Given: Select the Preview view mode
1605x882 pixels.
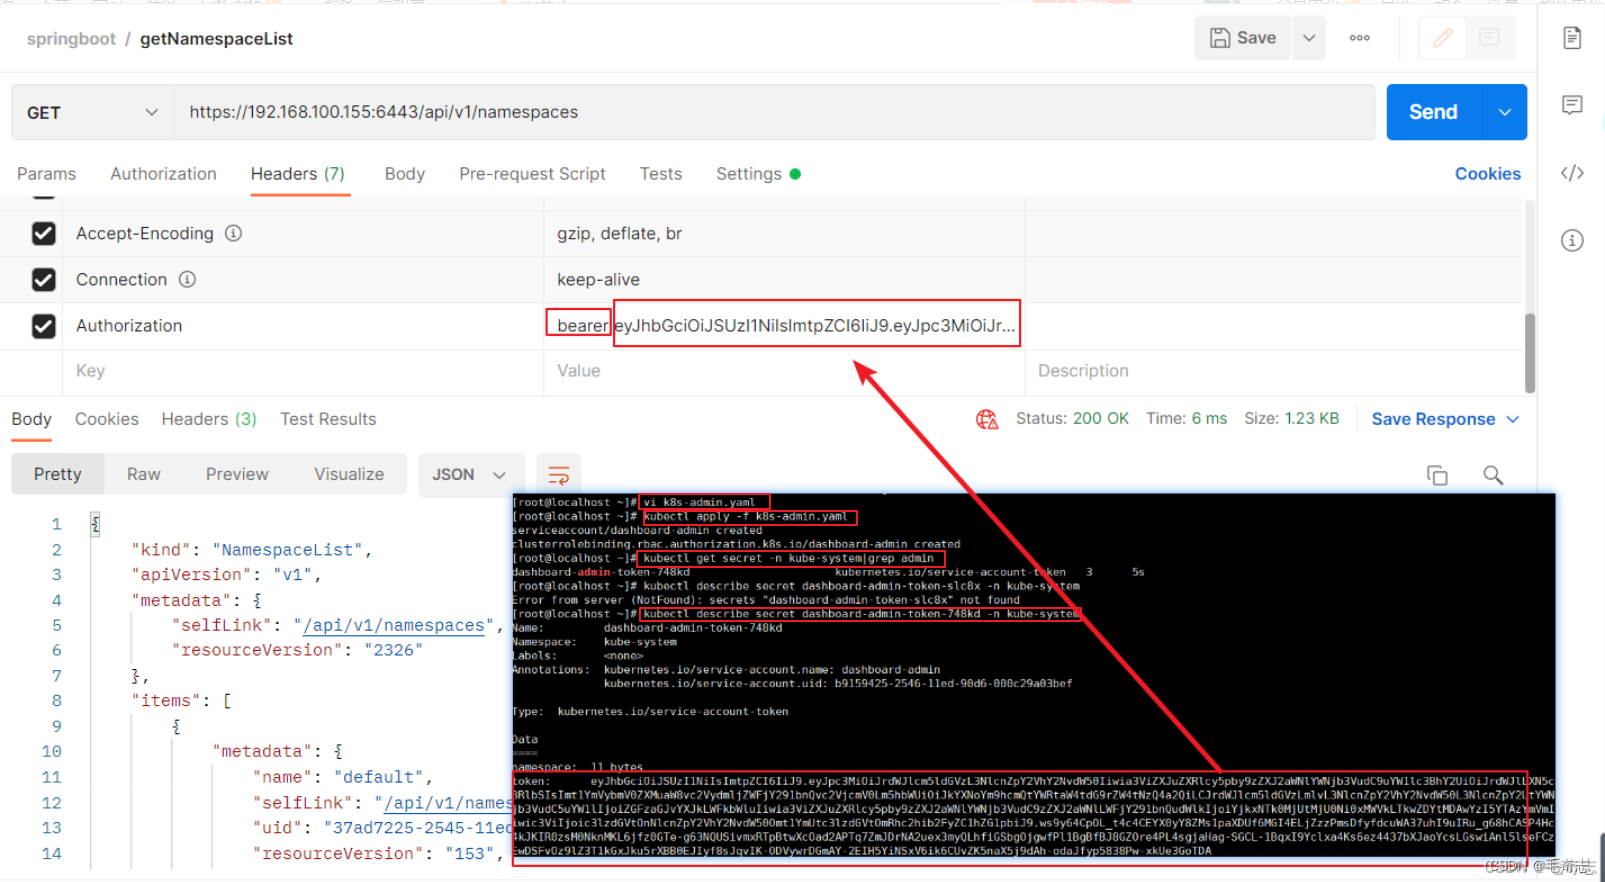Looking at the screenshot, I should click(x=237, y=474).
